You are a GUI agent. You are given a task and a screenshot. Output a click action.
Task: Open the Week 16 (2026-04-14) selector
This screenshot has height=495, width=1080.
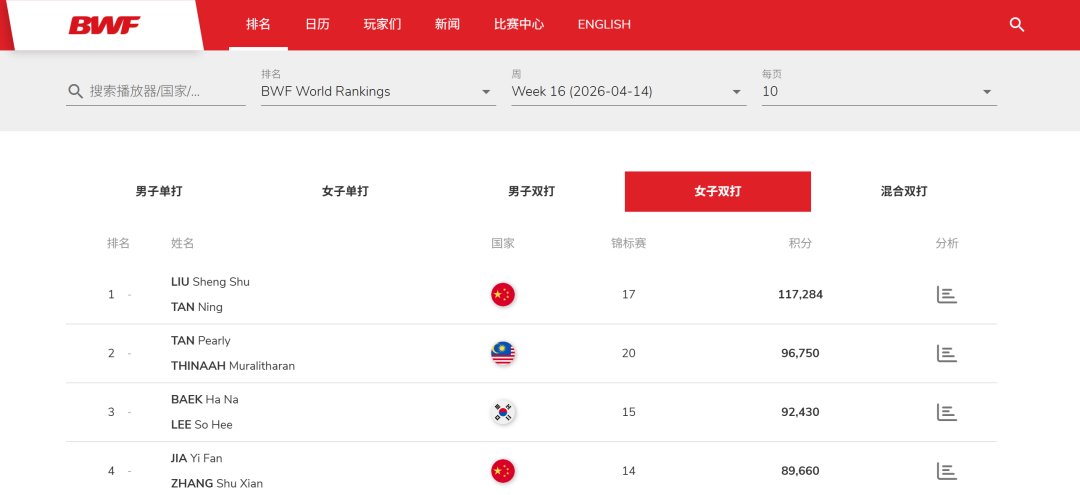pos(627,91)
